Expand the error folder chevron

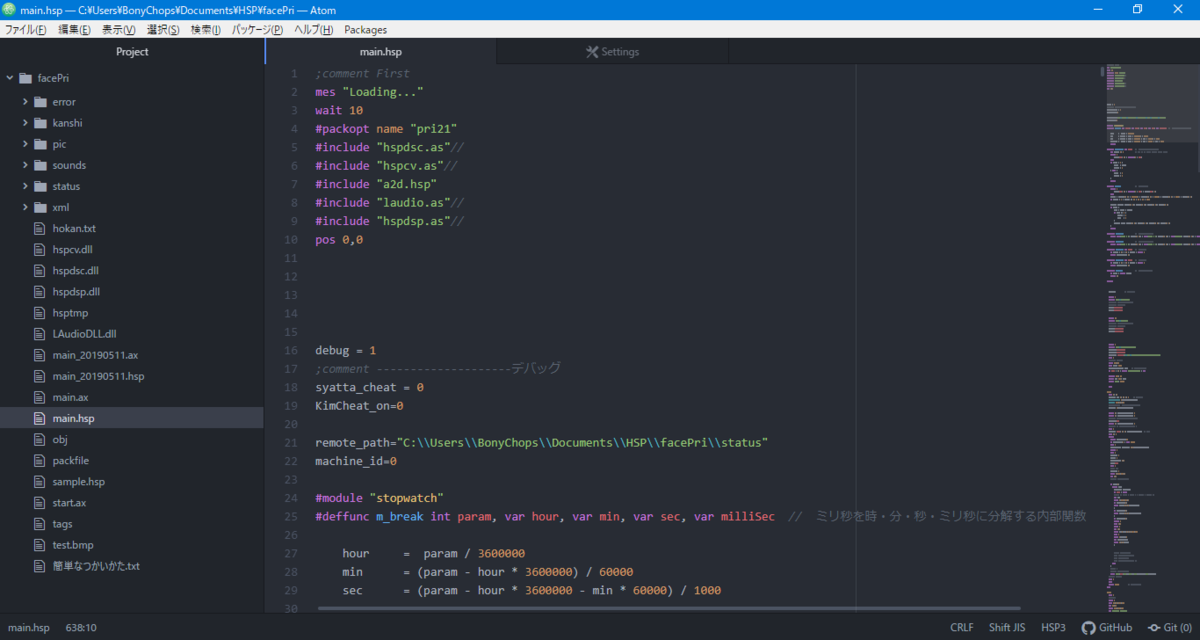tap(26, 102)
